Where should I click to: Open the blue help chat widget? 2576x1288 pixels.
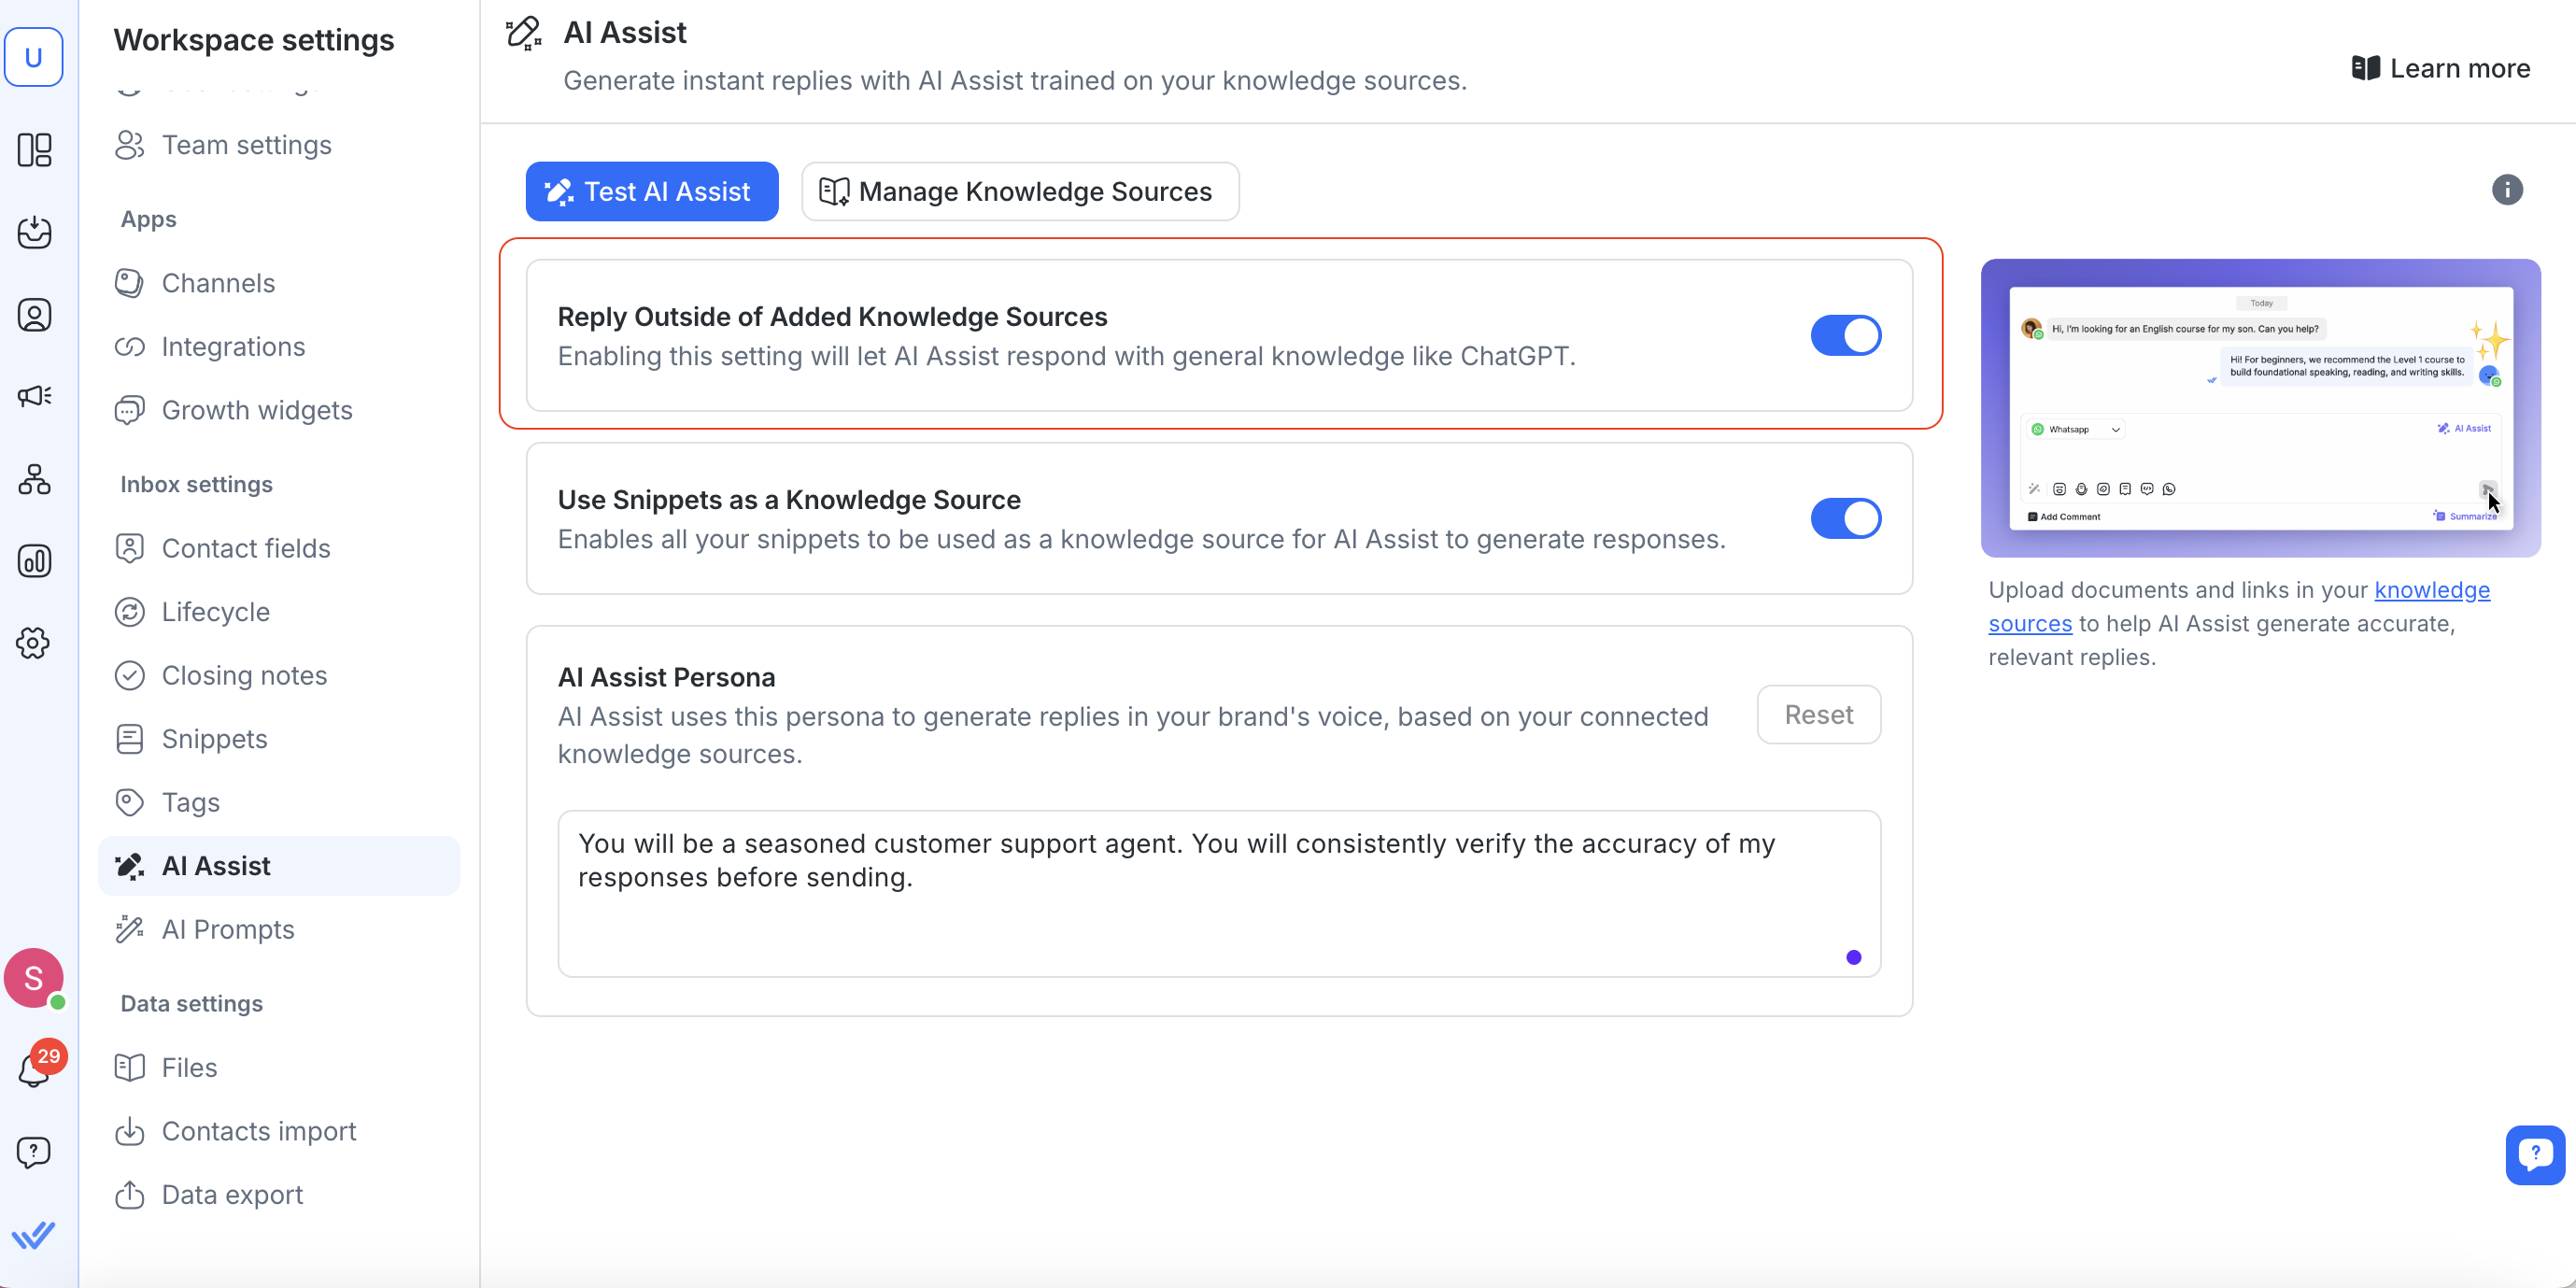tap(2534, 1155)
